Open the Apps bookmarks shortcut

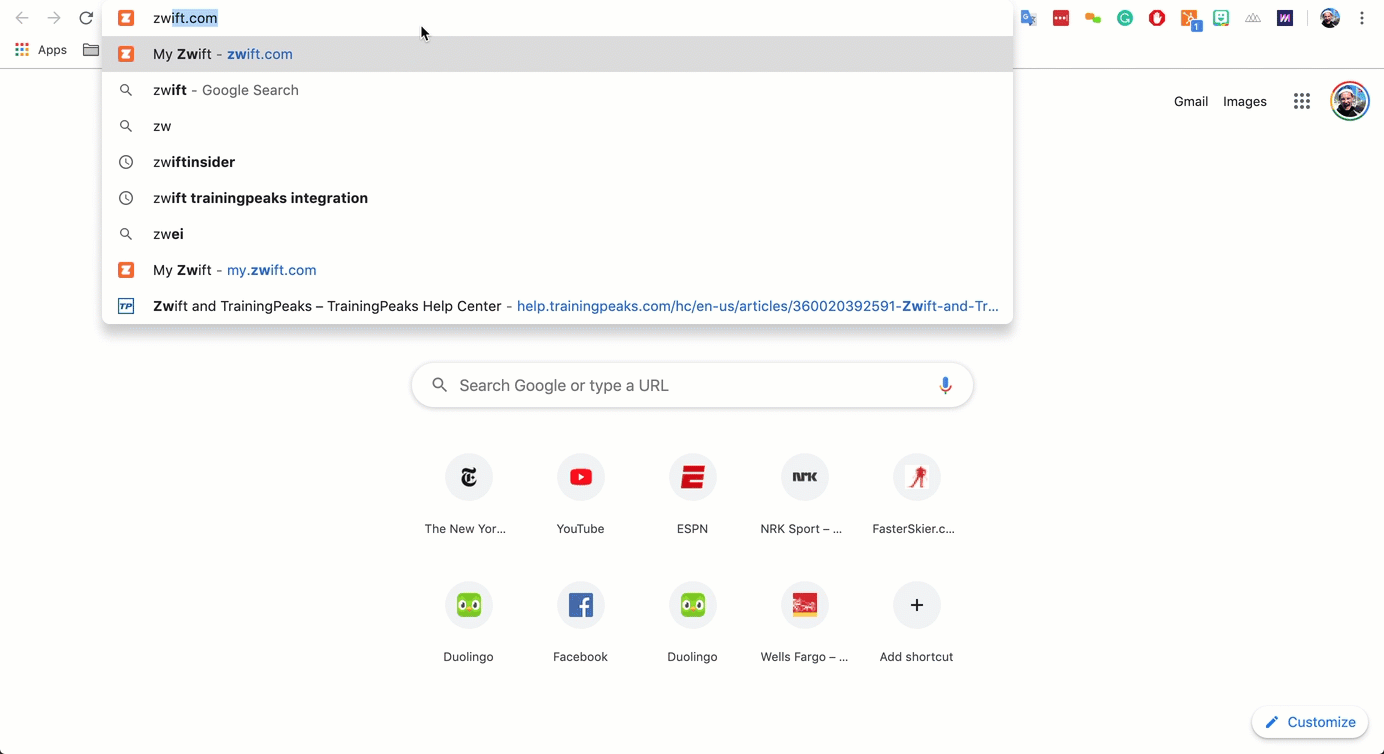pyautogui.click(x=41, y=50)
